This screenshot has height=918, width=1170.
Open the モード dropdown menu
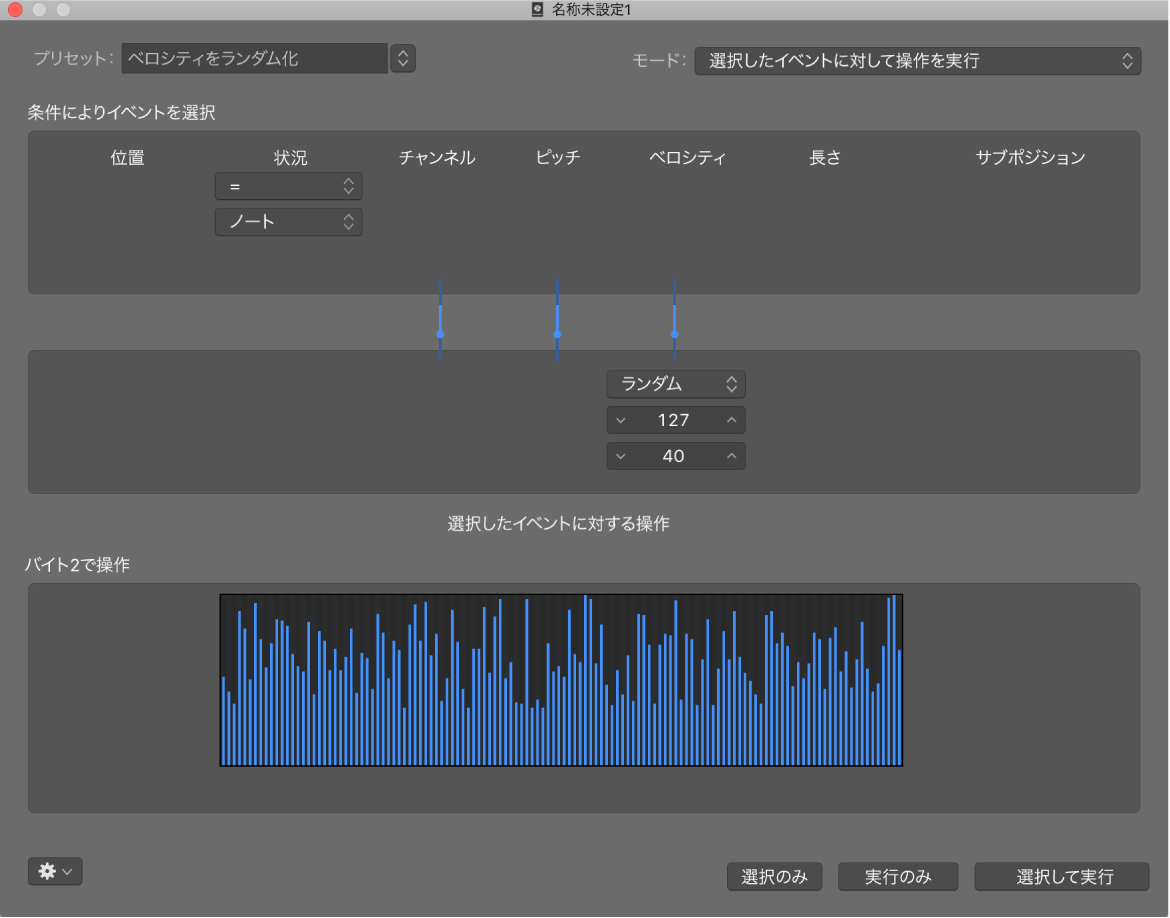coord(917,61)
